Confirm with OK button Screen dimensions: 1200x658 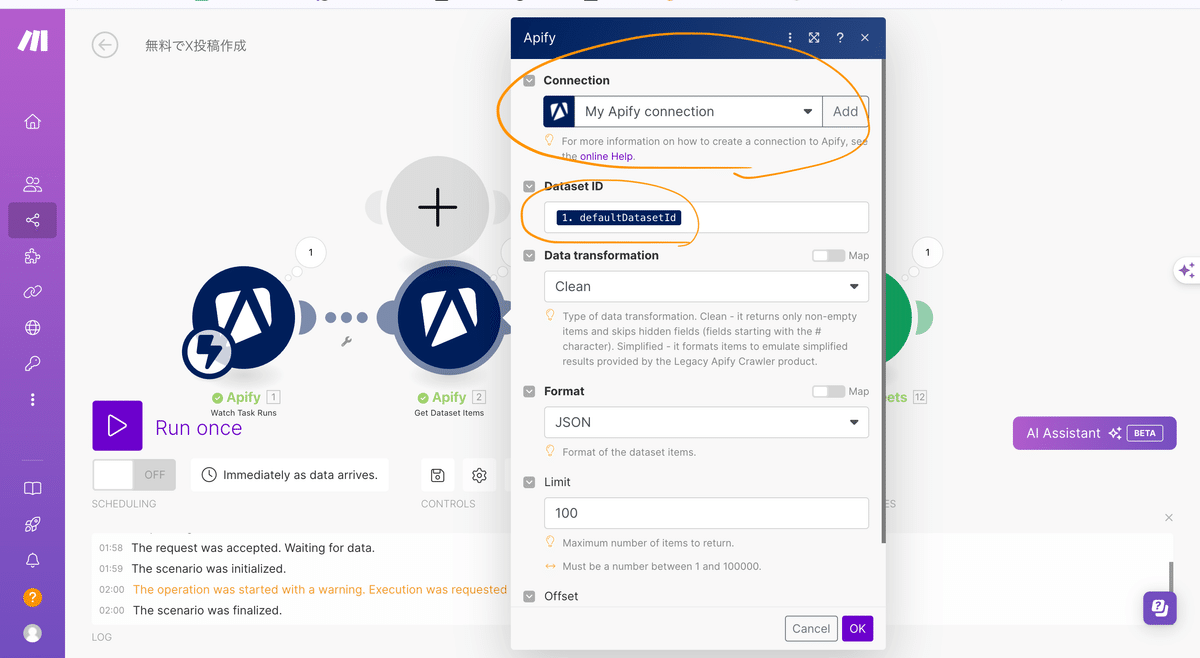click(x=857, y=629)
